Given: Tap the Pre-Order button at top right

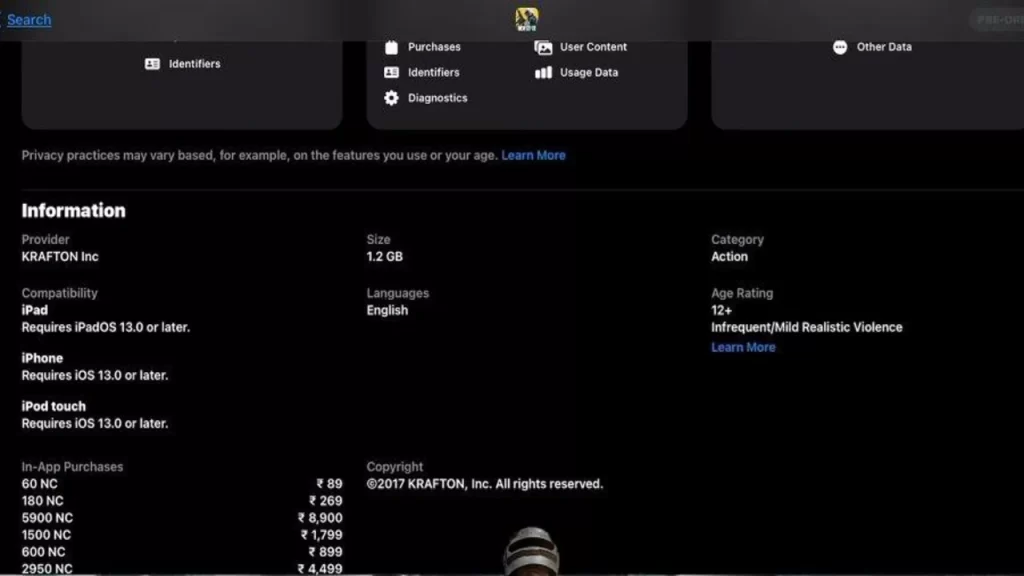Looking at the screenshot, I should pos(999,20).
